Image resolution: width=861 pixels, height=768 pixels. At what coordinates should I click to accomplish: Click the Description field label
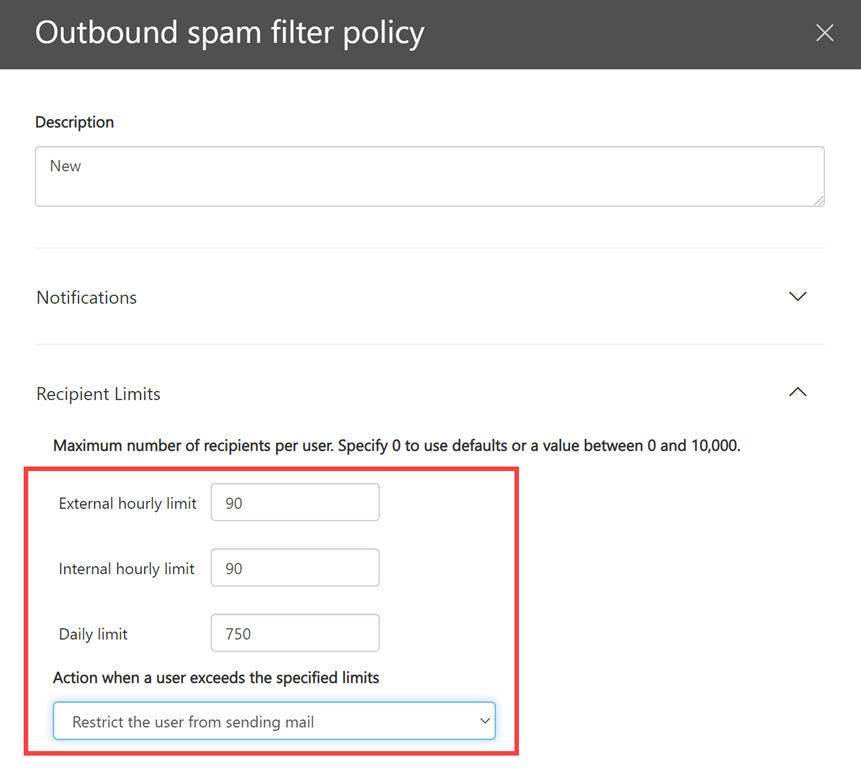tap(75, 122)
